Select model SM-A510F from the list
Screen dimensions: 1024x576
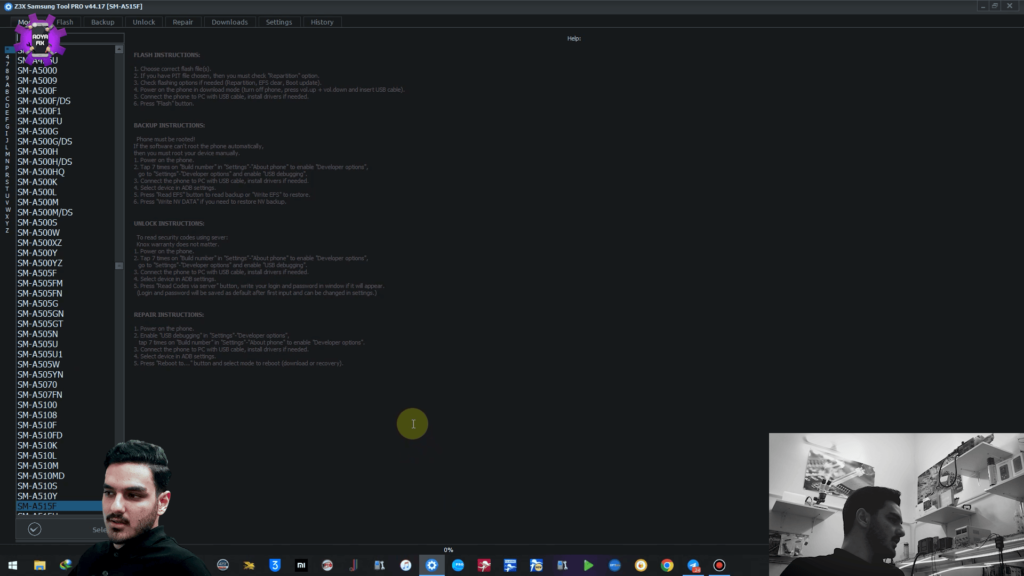37,425
